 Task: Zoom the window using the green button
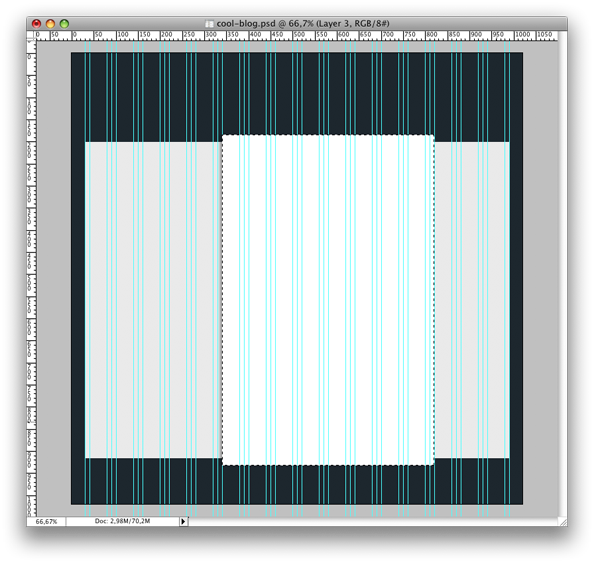[64, 24]
